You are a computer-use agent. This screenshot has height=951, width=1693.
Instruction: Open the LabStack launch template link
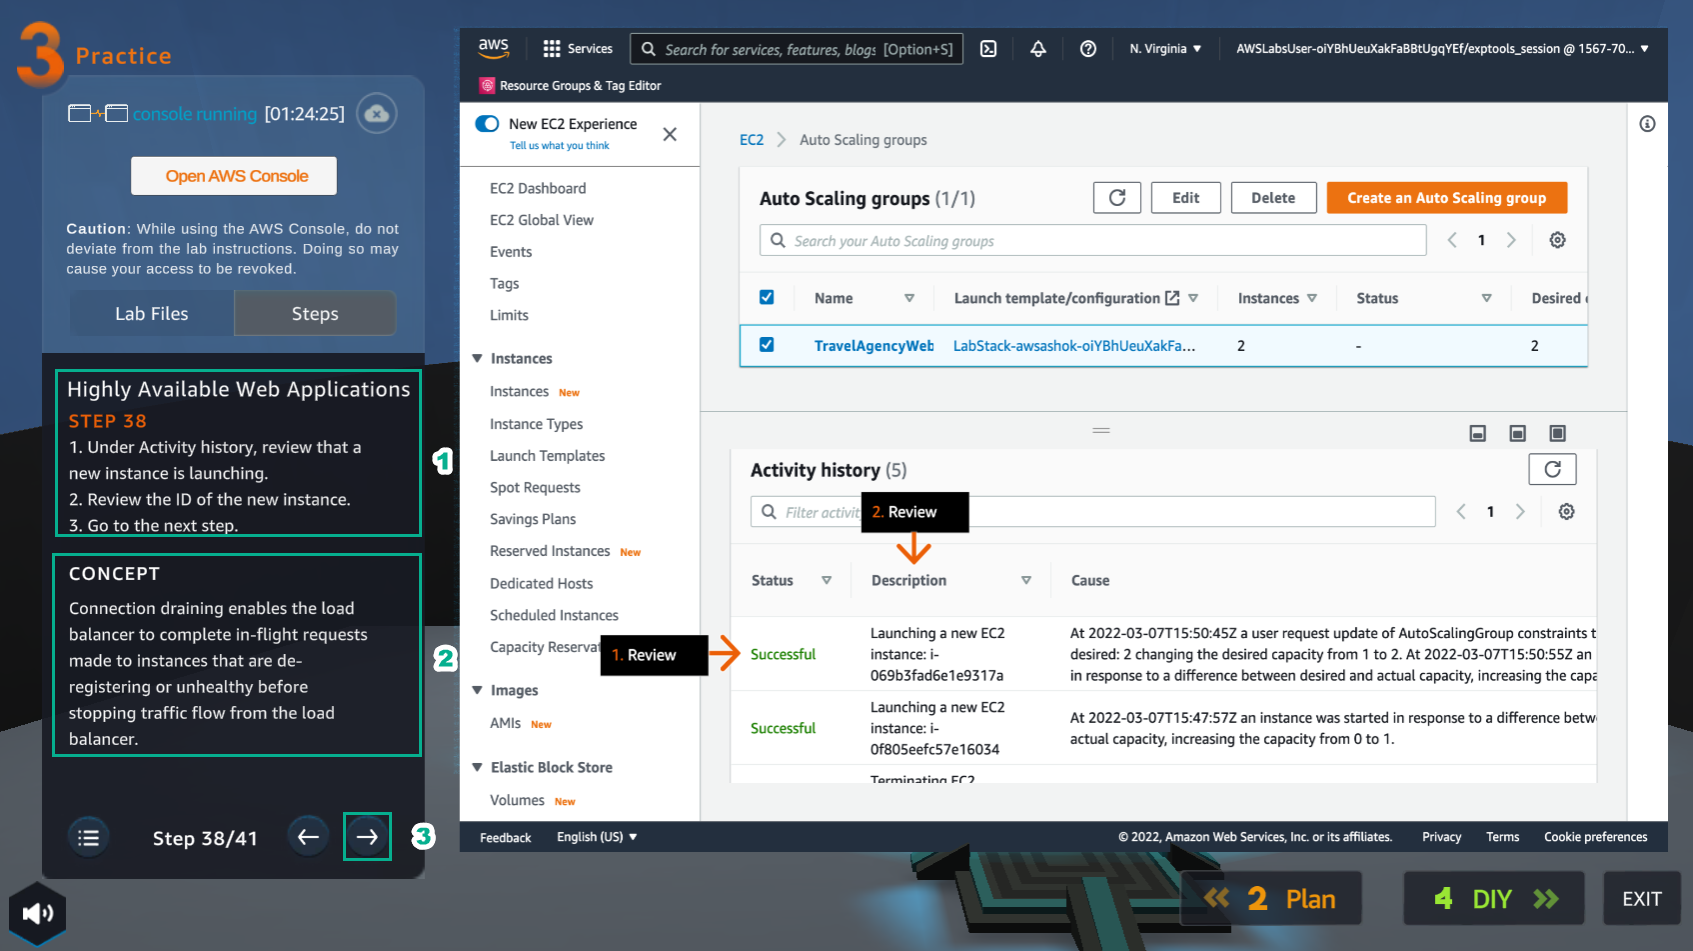[1074, 346]
